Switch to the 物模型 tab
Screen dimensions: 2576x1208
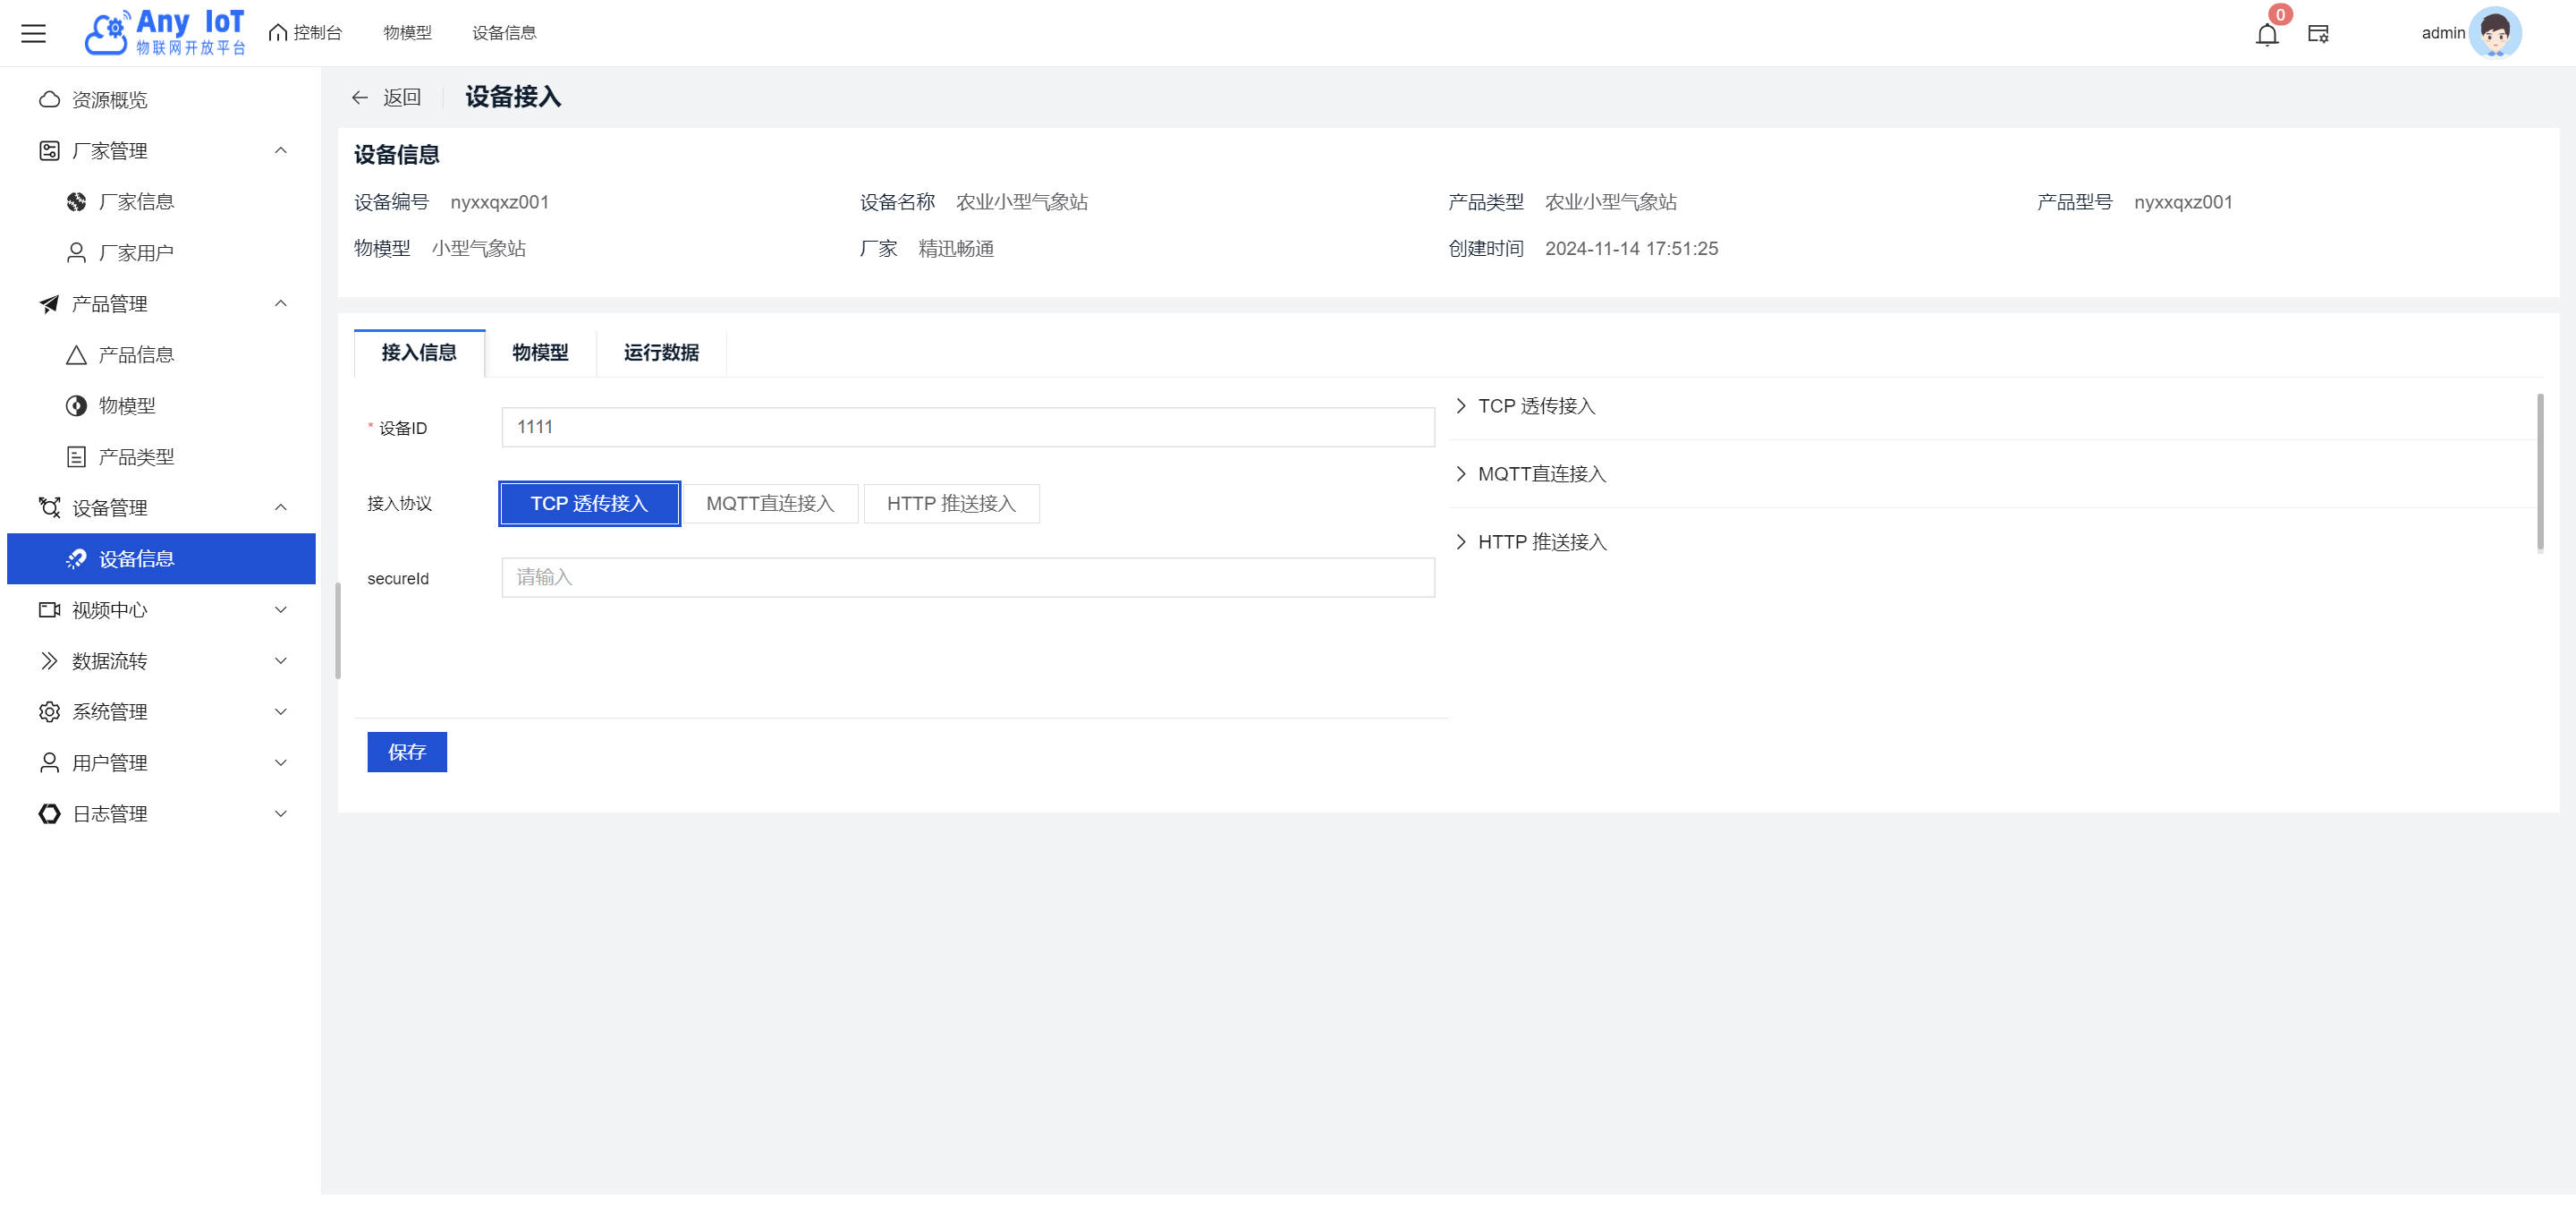click(x=540, y=353)
